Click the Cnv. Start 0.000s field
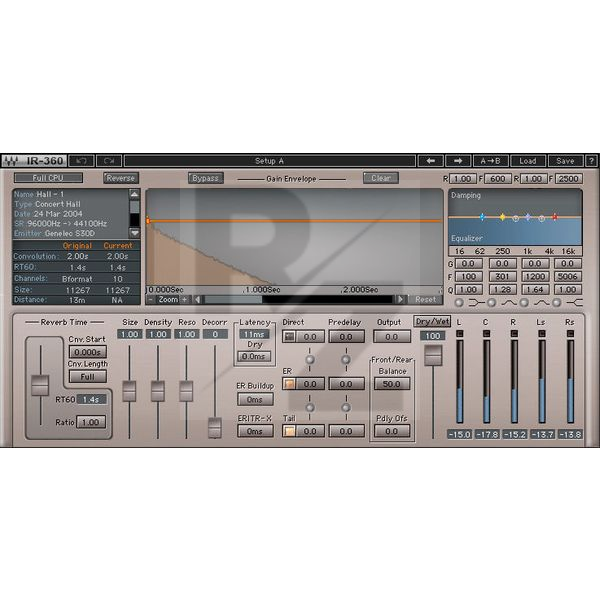 (88, 352)
